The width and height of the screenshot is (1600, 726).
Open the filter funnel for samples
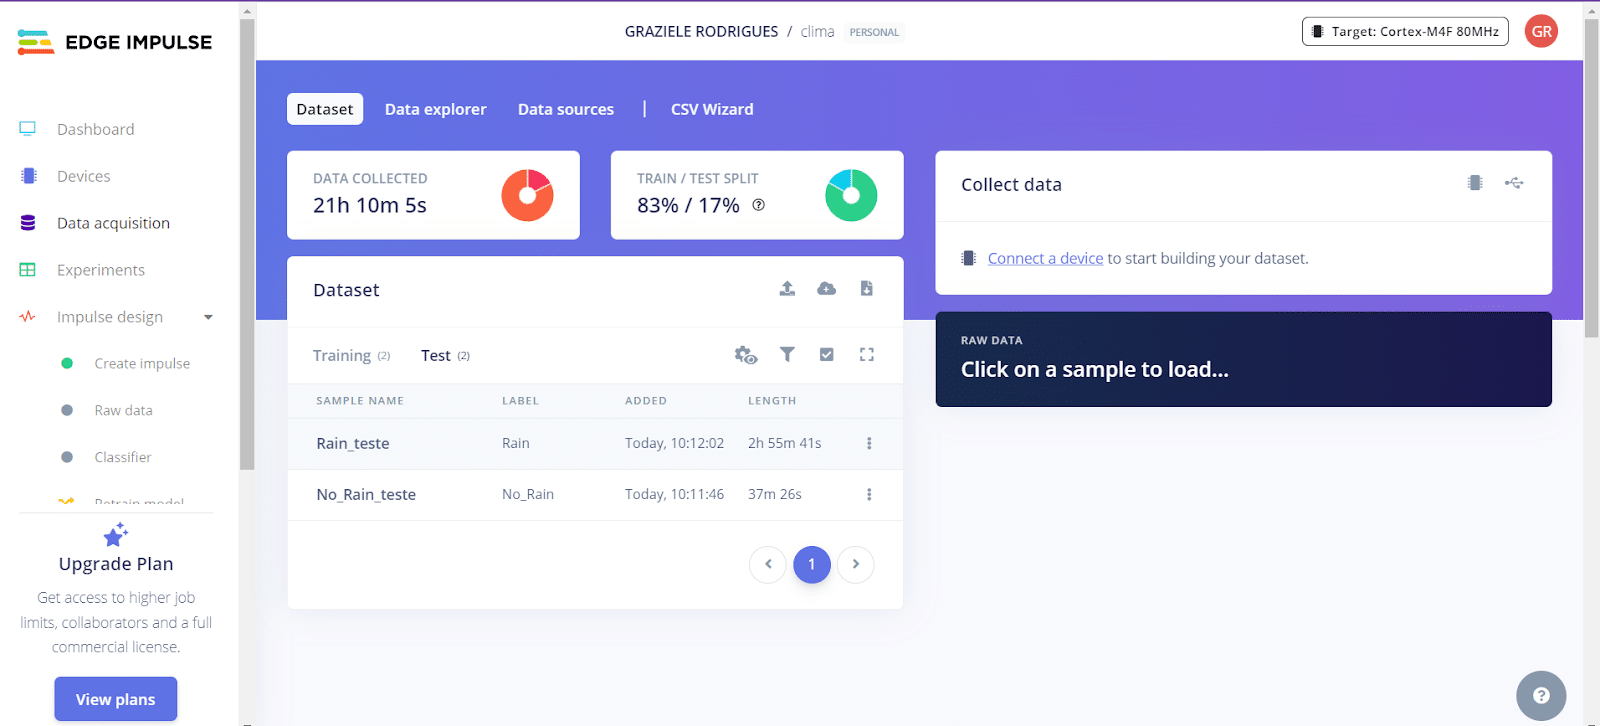[x=787, y=354]
